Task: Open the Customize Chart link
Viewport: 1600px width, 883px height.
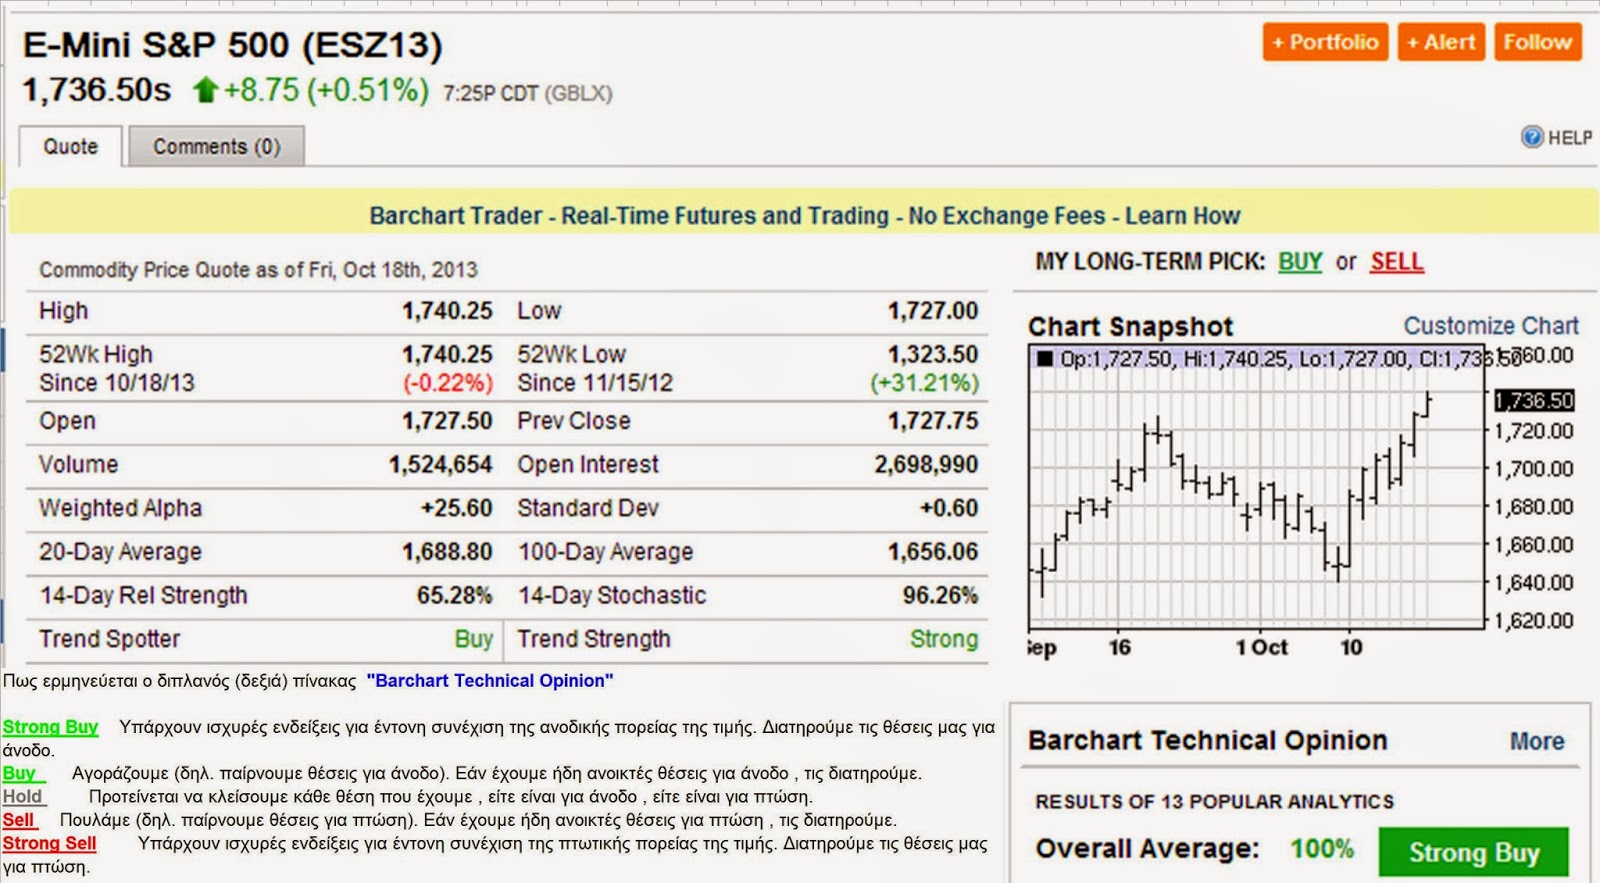Action: pyautogui.click(x=1491, y=325)
